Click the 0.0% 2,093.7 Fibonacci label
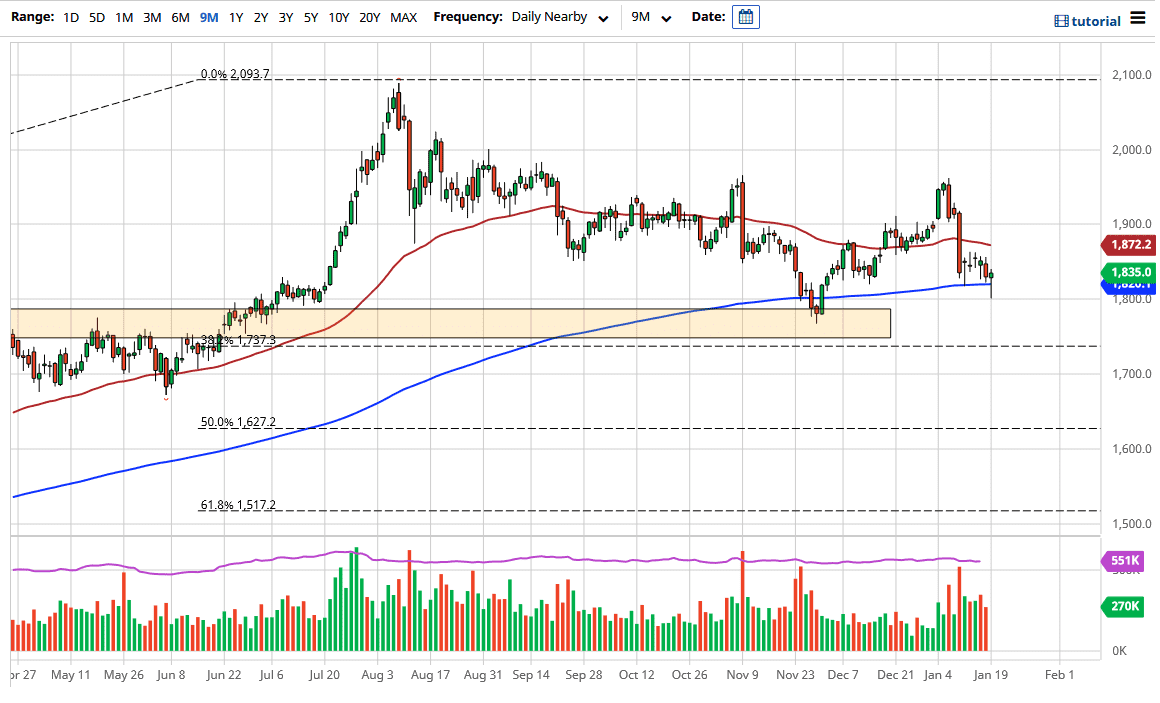This screenshot has width=1160, height=703. 233,73
